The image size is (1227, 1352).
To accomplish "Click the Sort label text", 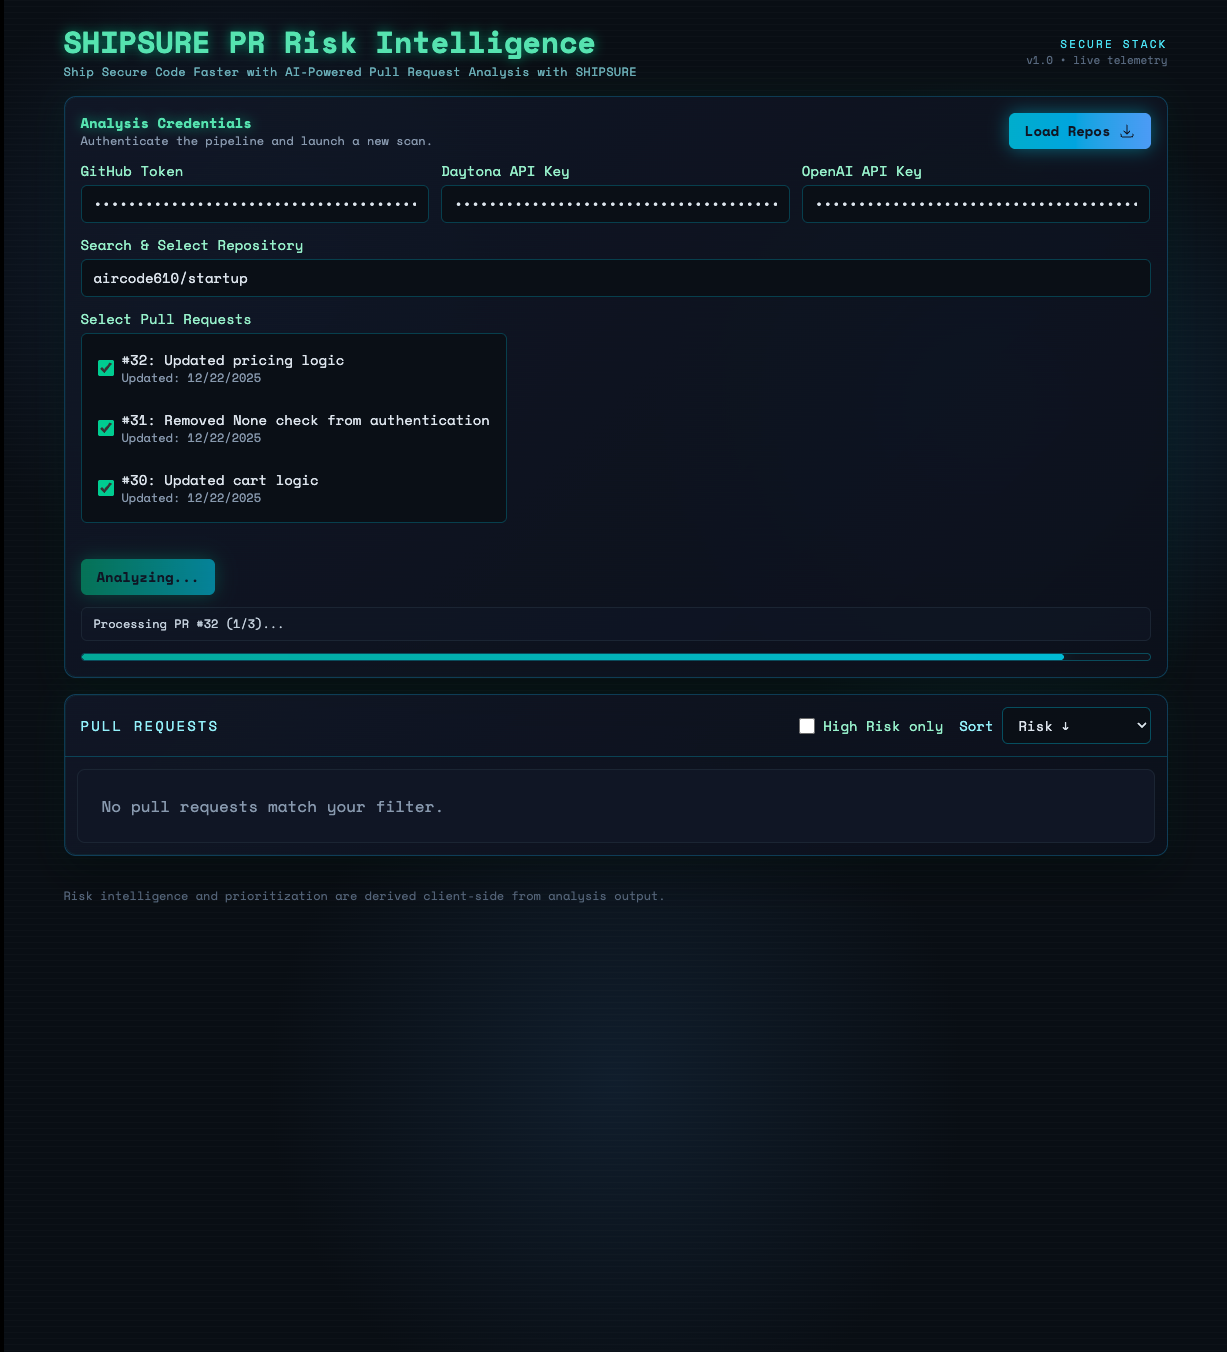I will point(976,726).
